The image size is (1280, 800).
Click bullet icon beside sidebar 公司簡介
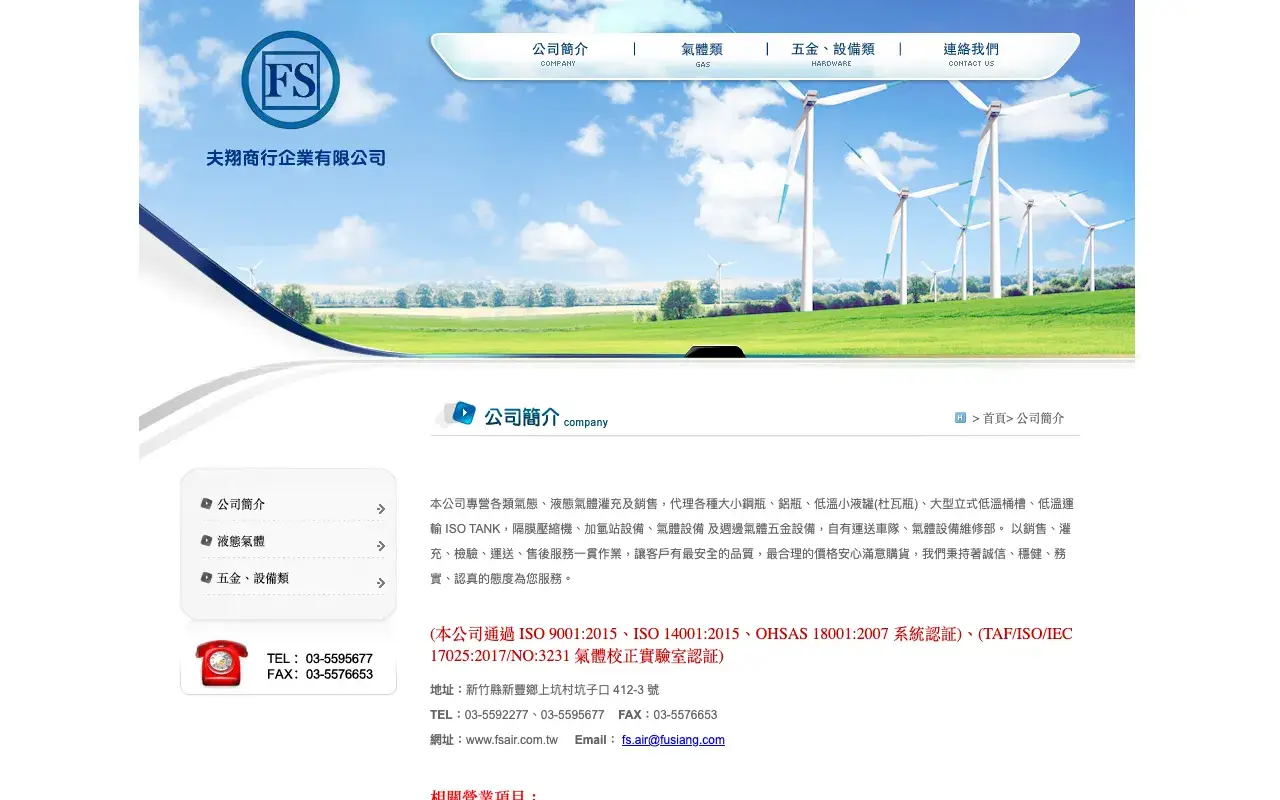(x=207, y=504)
